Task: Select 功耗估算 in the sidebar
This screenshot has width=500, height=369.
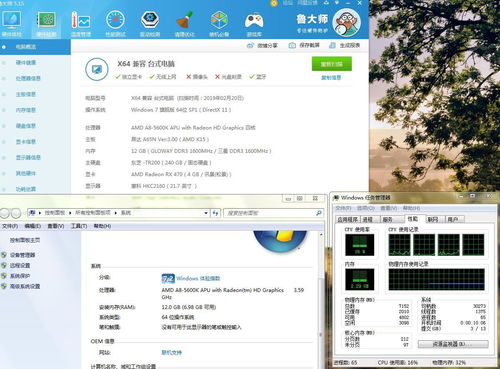Action: (x=26, y=189)
